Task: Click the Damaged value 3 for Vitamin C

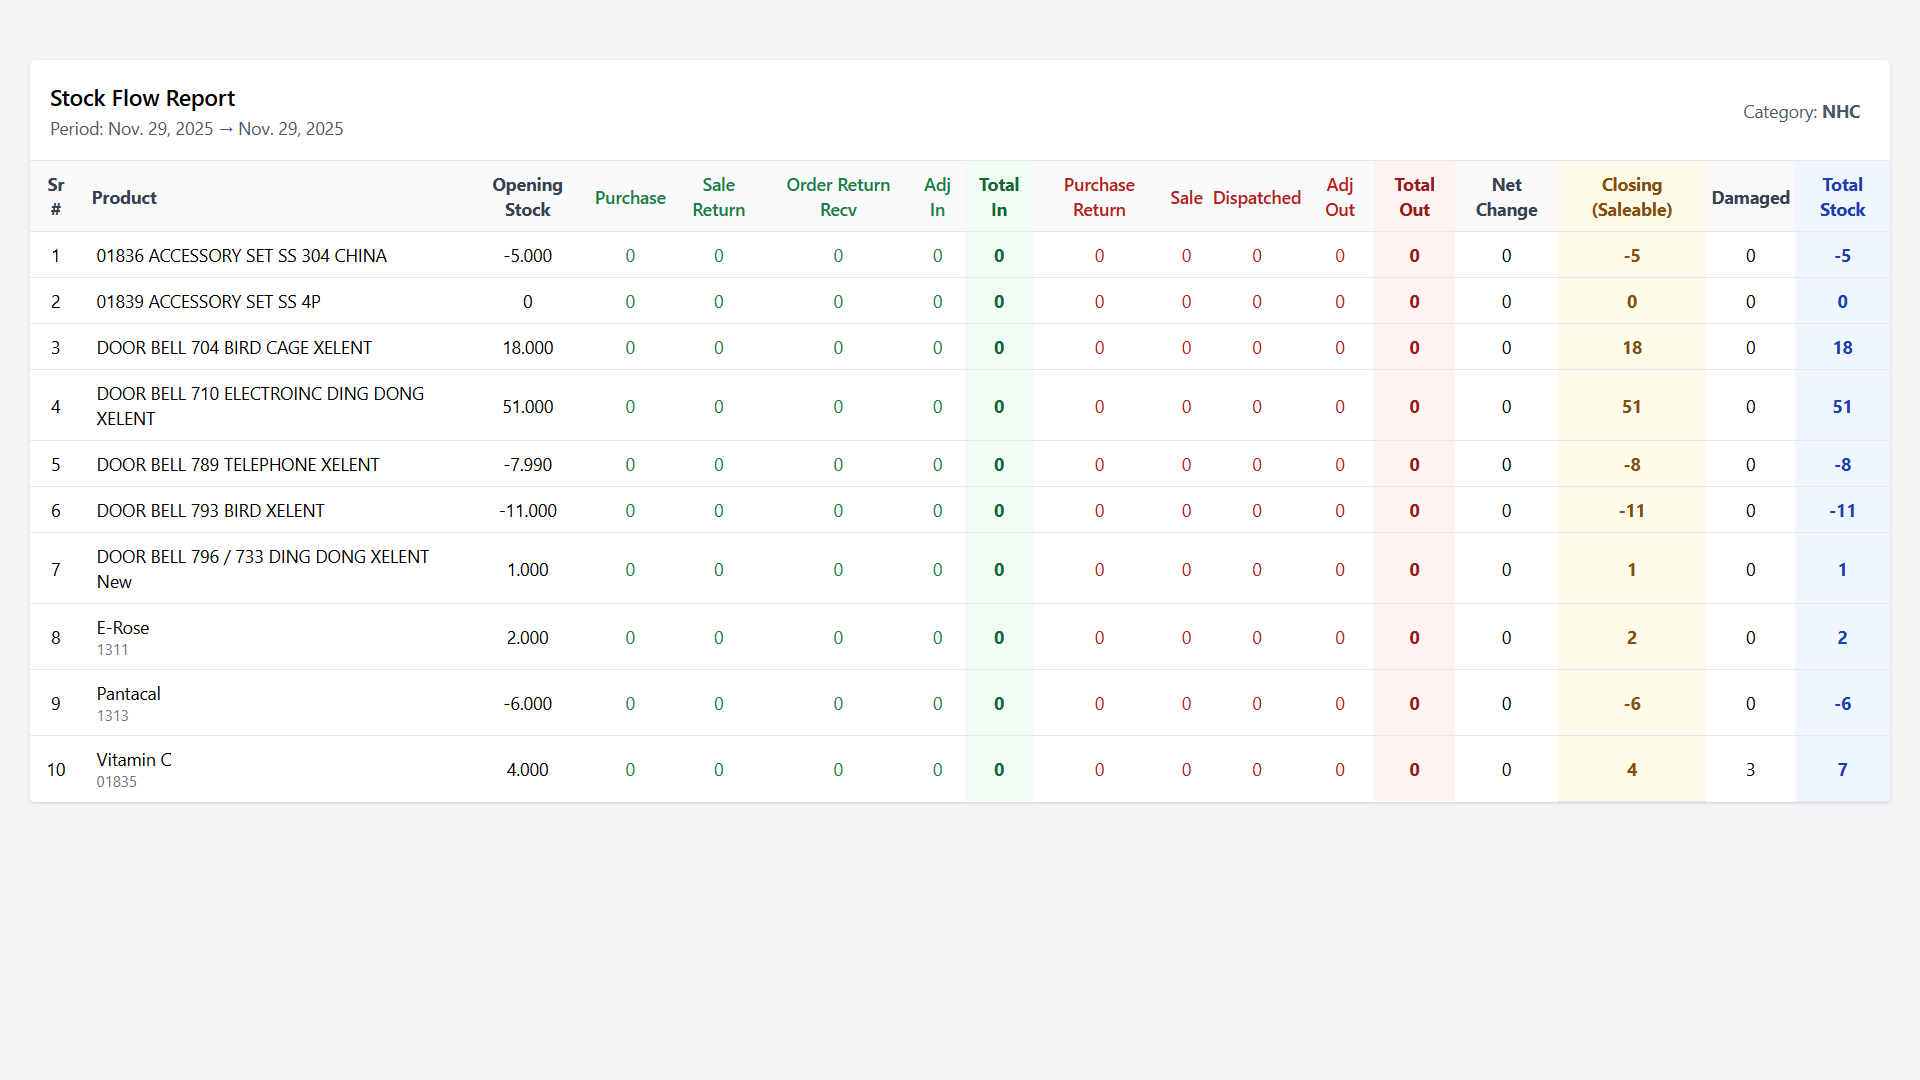Action: coord(1750,769)
